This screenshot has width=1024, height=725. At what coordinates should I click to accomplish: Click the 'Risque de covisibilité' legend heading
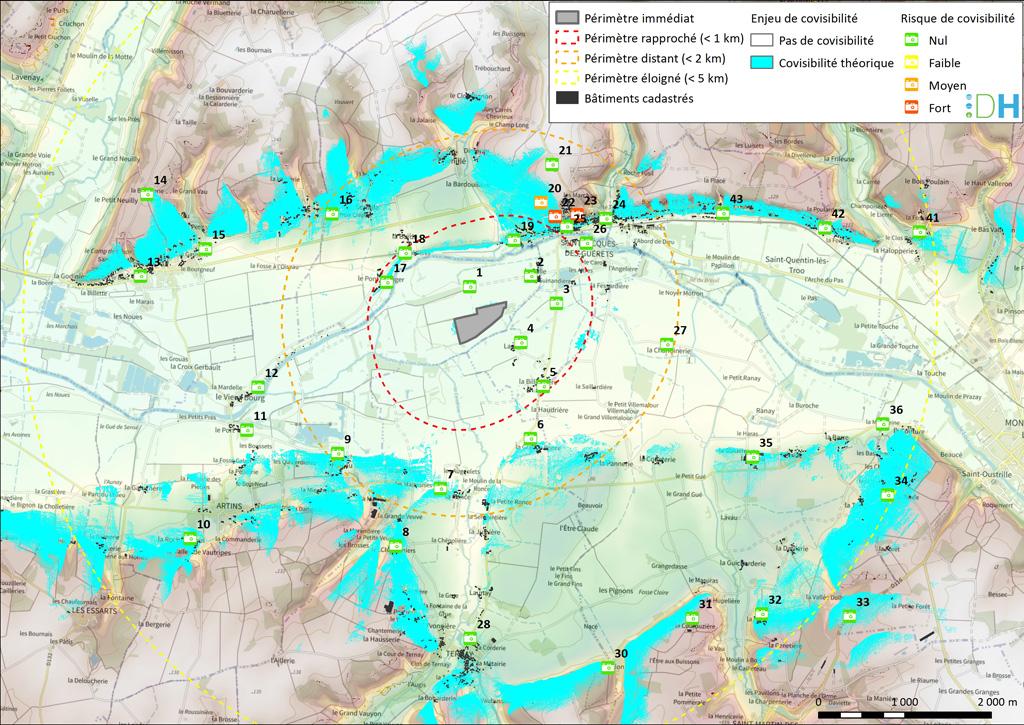click(x=957, y=18)
